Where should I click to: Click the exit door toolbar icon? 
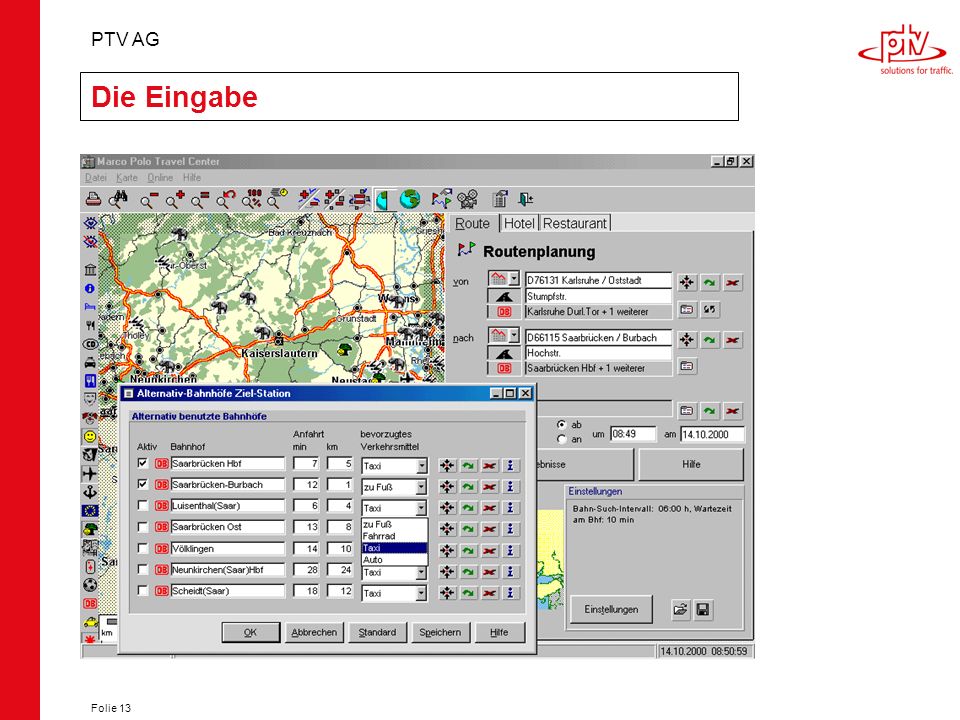[x=525, y=199]
